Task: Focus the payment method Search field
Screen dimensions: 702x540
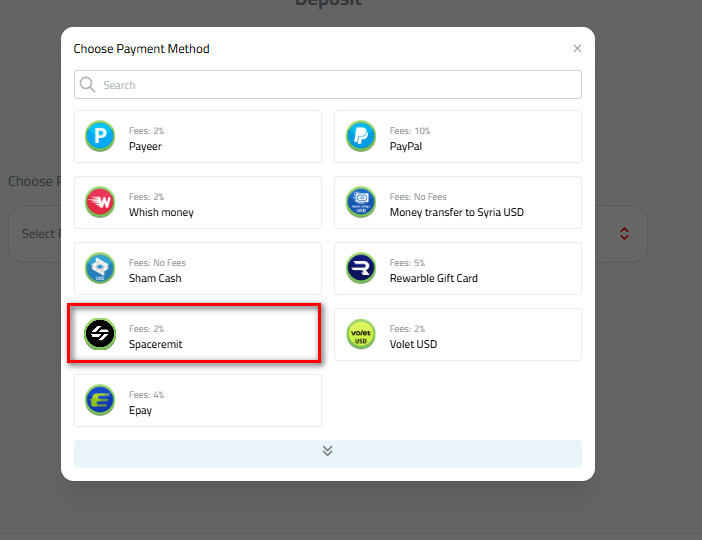Action: (x=328, y=85)
